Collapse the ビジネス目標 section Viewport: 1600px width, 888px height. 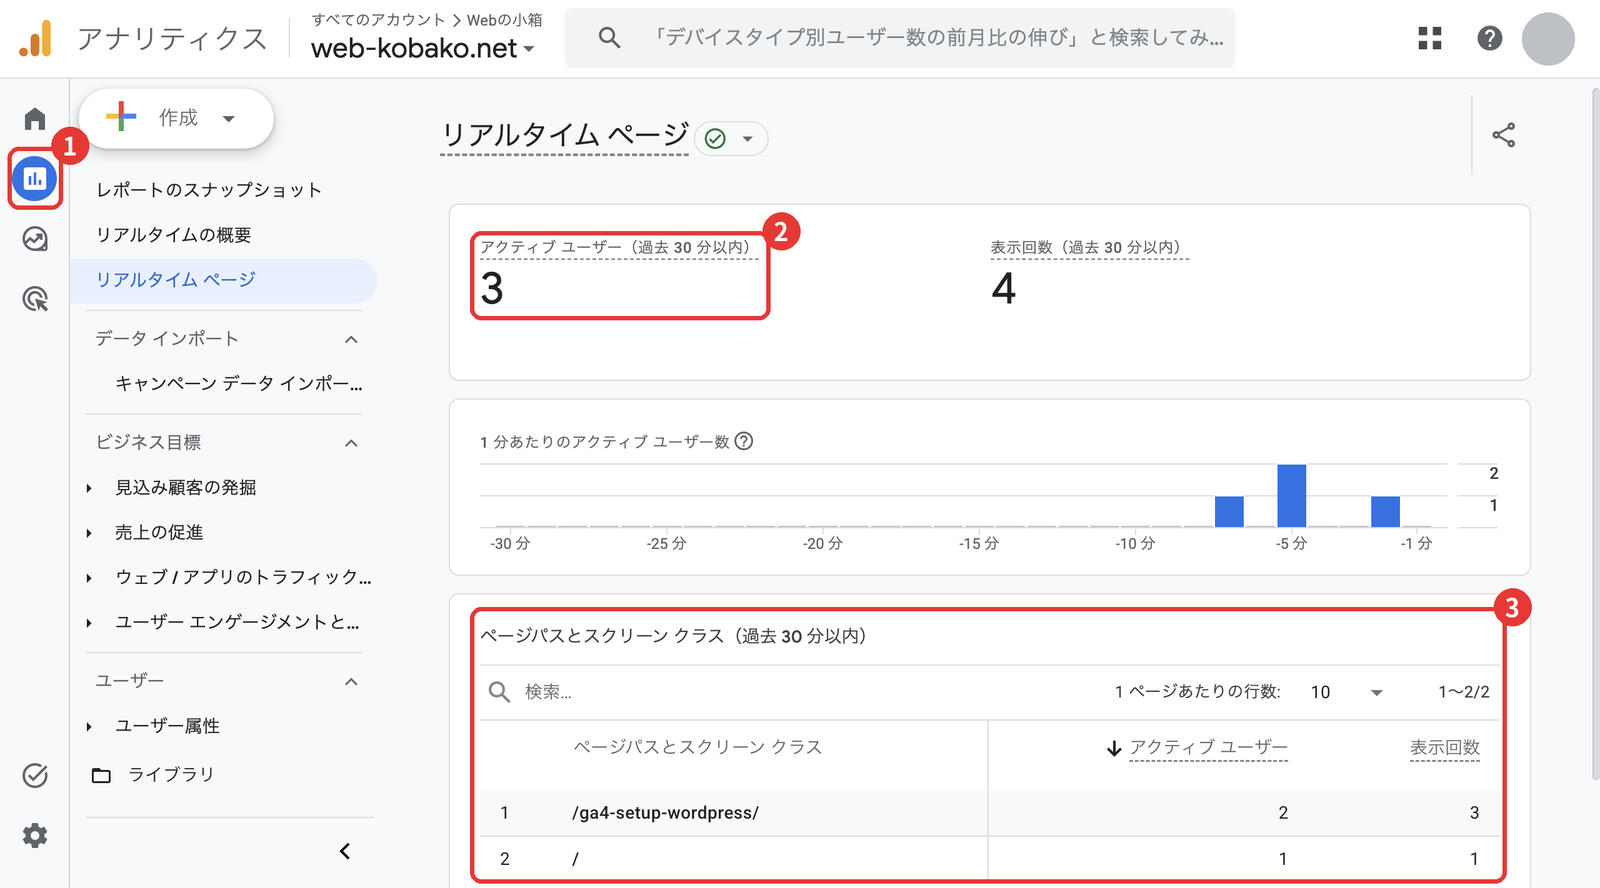(351, 443)
